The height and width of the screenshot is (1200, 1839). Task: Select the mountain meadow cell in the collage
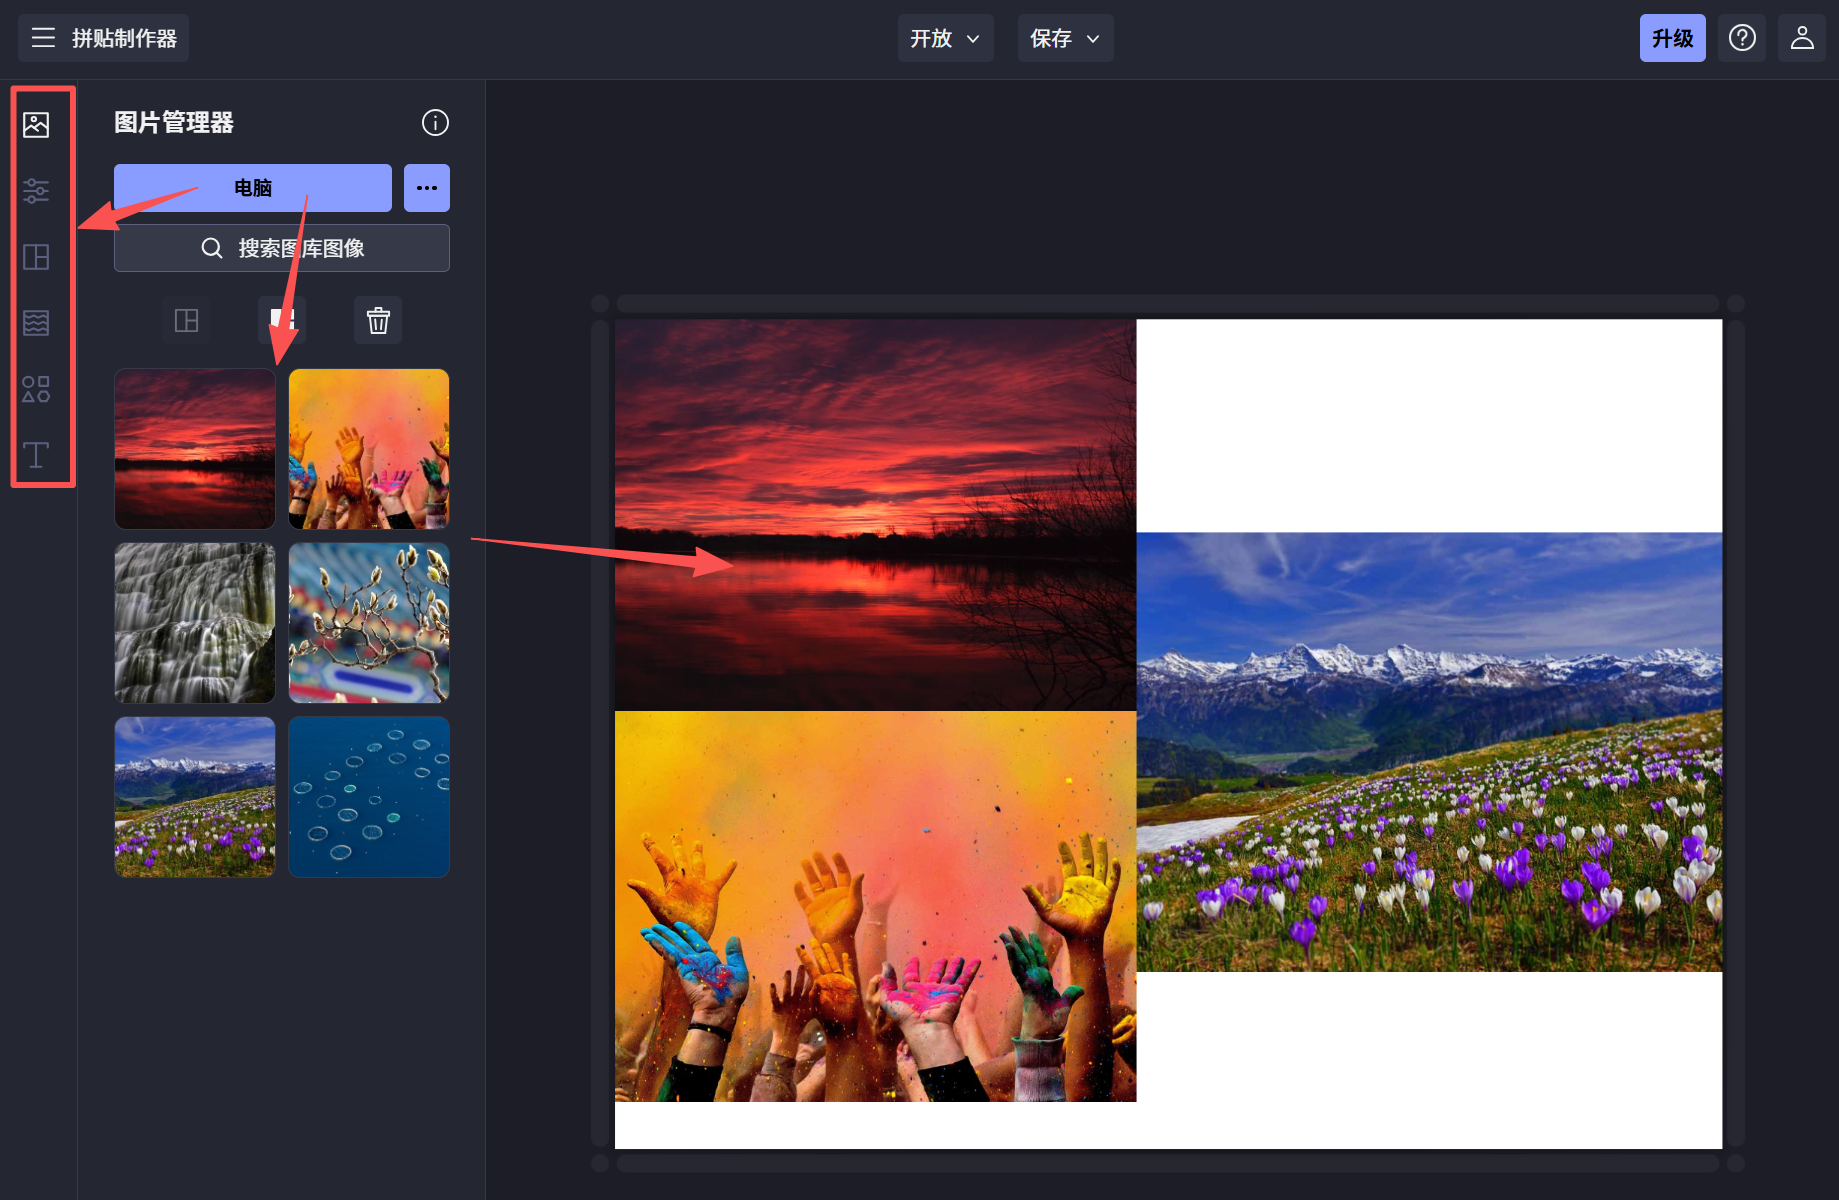[1429, 752]
